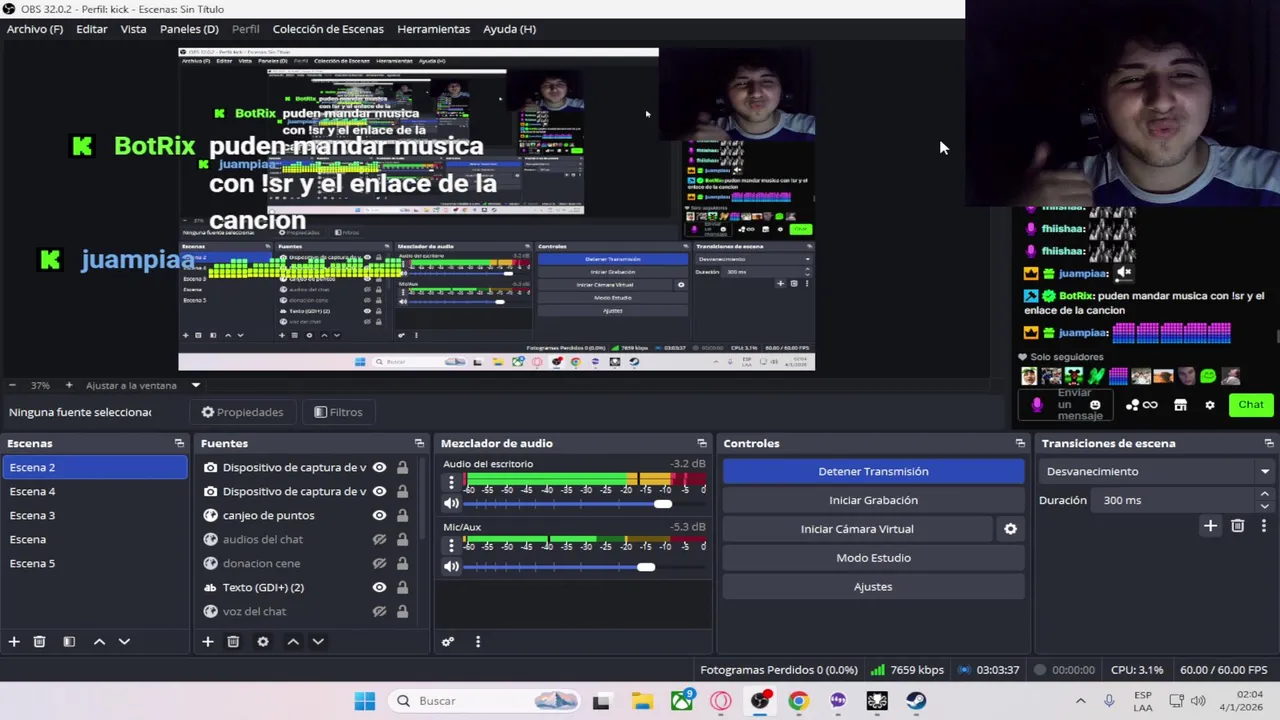
Task: Move scene down in Escenas toolbar
Action: 124,641
